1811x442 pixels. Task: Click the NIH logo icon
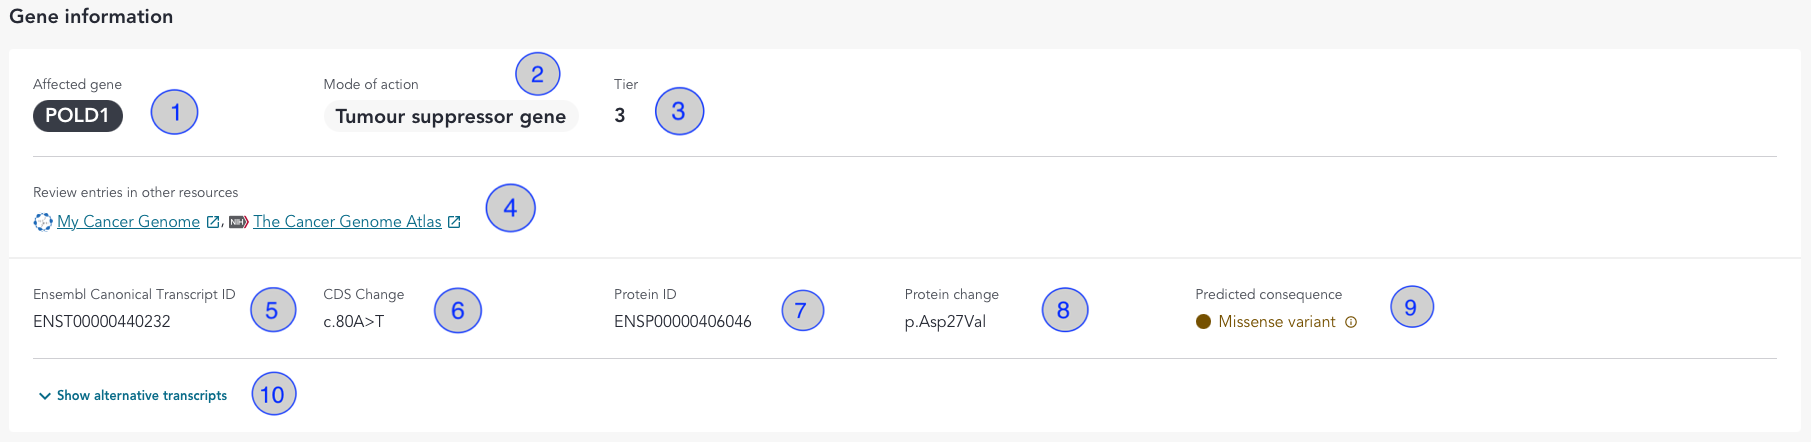pos(238,222)
